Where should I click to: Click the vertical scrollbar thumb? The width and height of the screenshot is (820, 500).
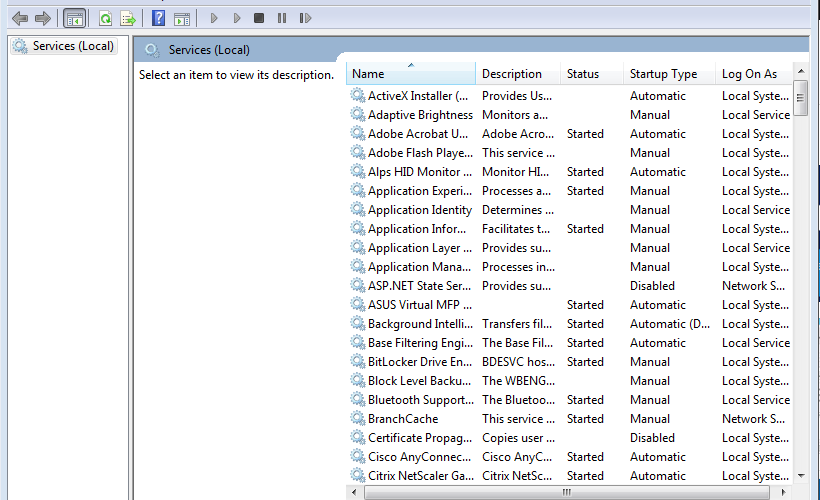coord(801,98)
